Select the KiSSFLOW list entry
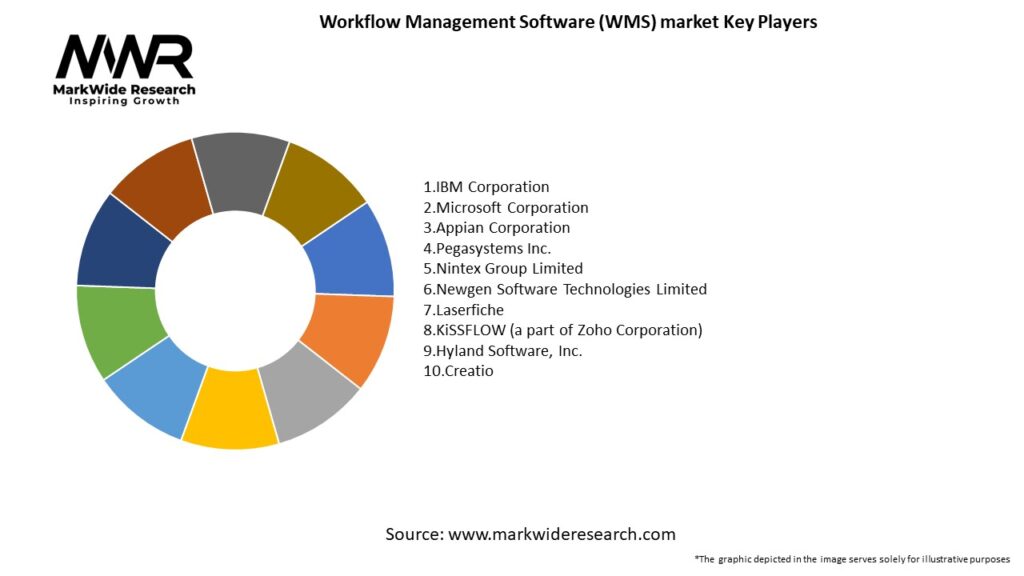Screen dimensions: 1024x576 [563, 330]
